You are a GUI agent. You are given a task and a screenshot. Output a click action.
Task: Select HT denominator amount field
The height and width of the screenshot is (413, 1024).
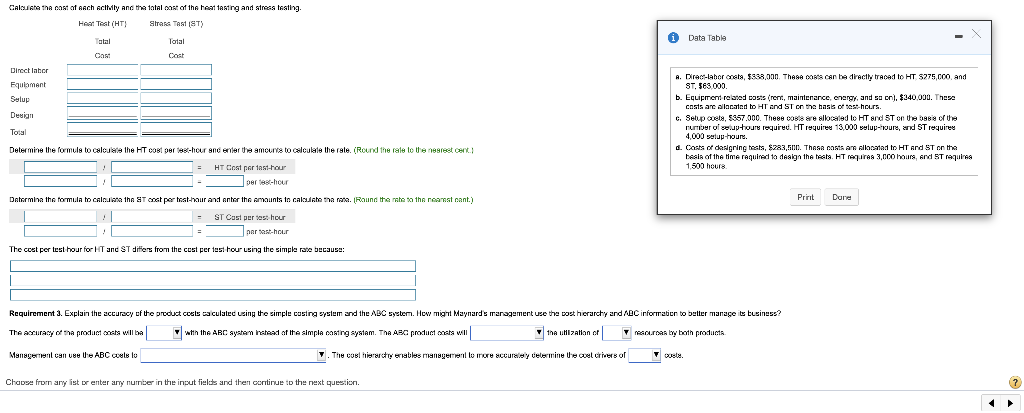point(152,181)
